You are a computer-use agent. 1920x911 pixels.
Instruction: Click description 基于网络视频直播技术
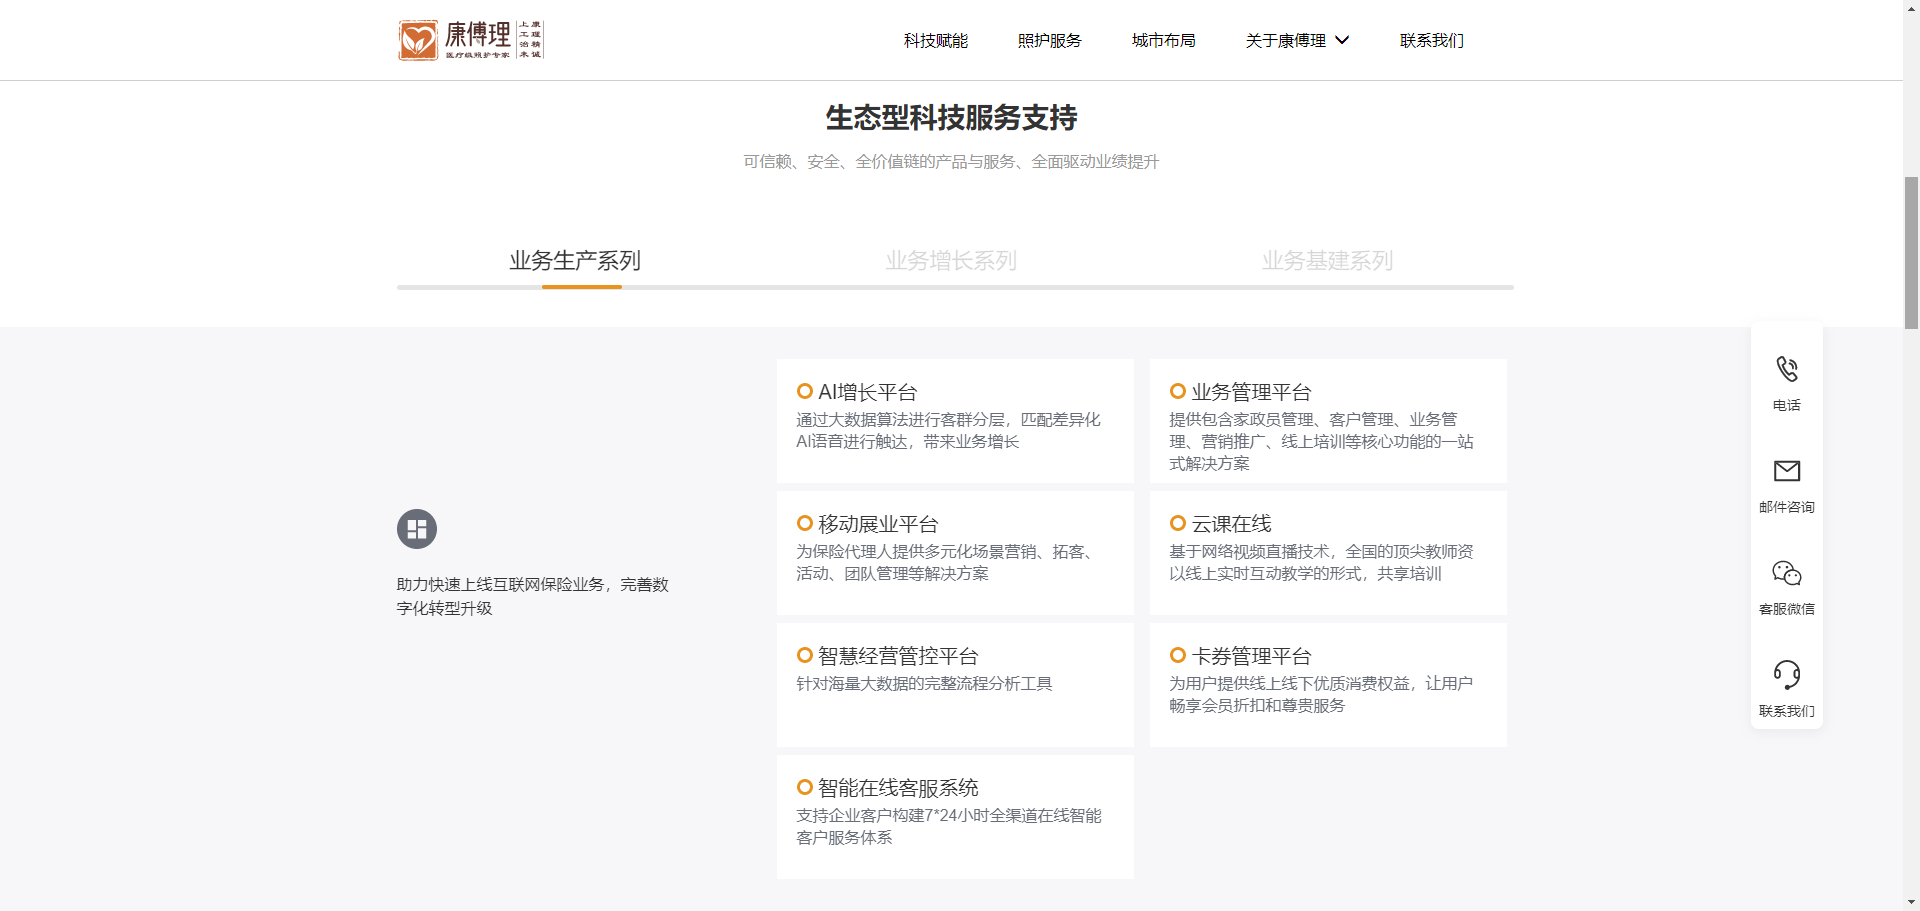(1321, 562)
